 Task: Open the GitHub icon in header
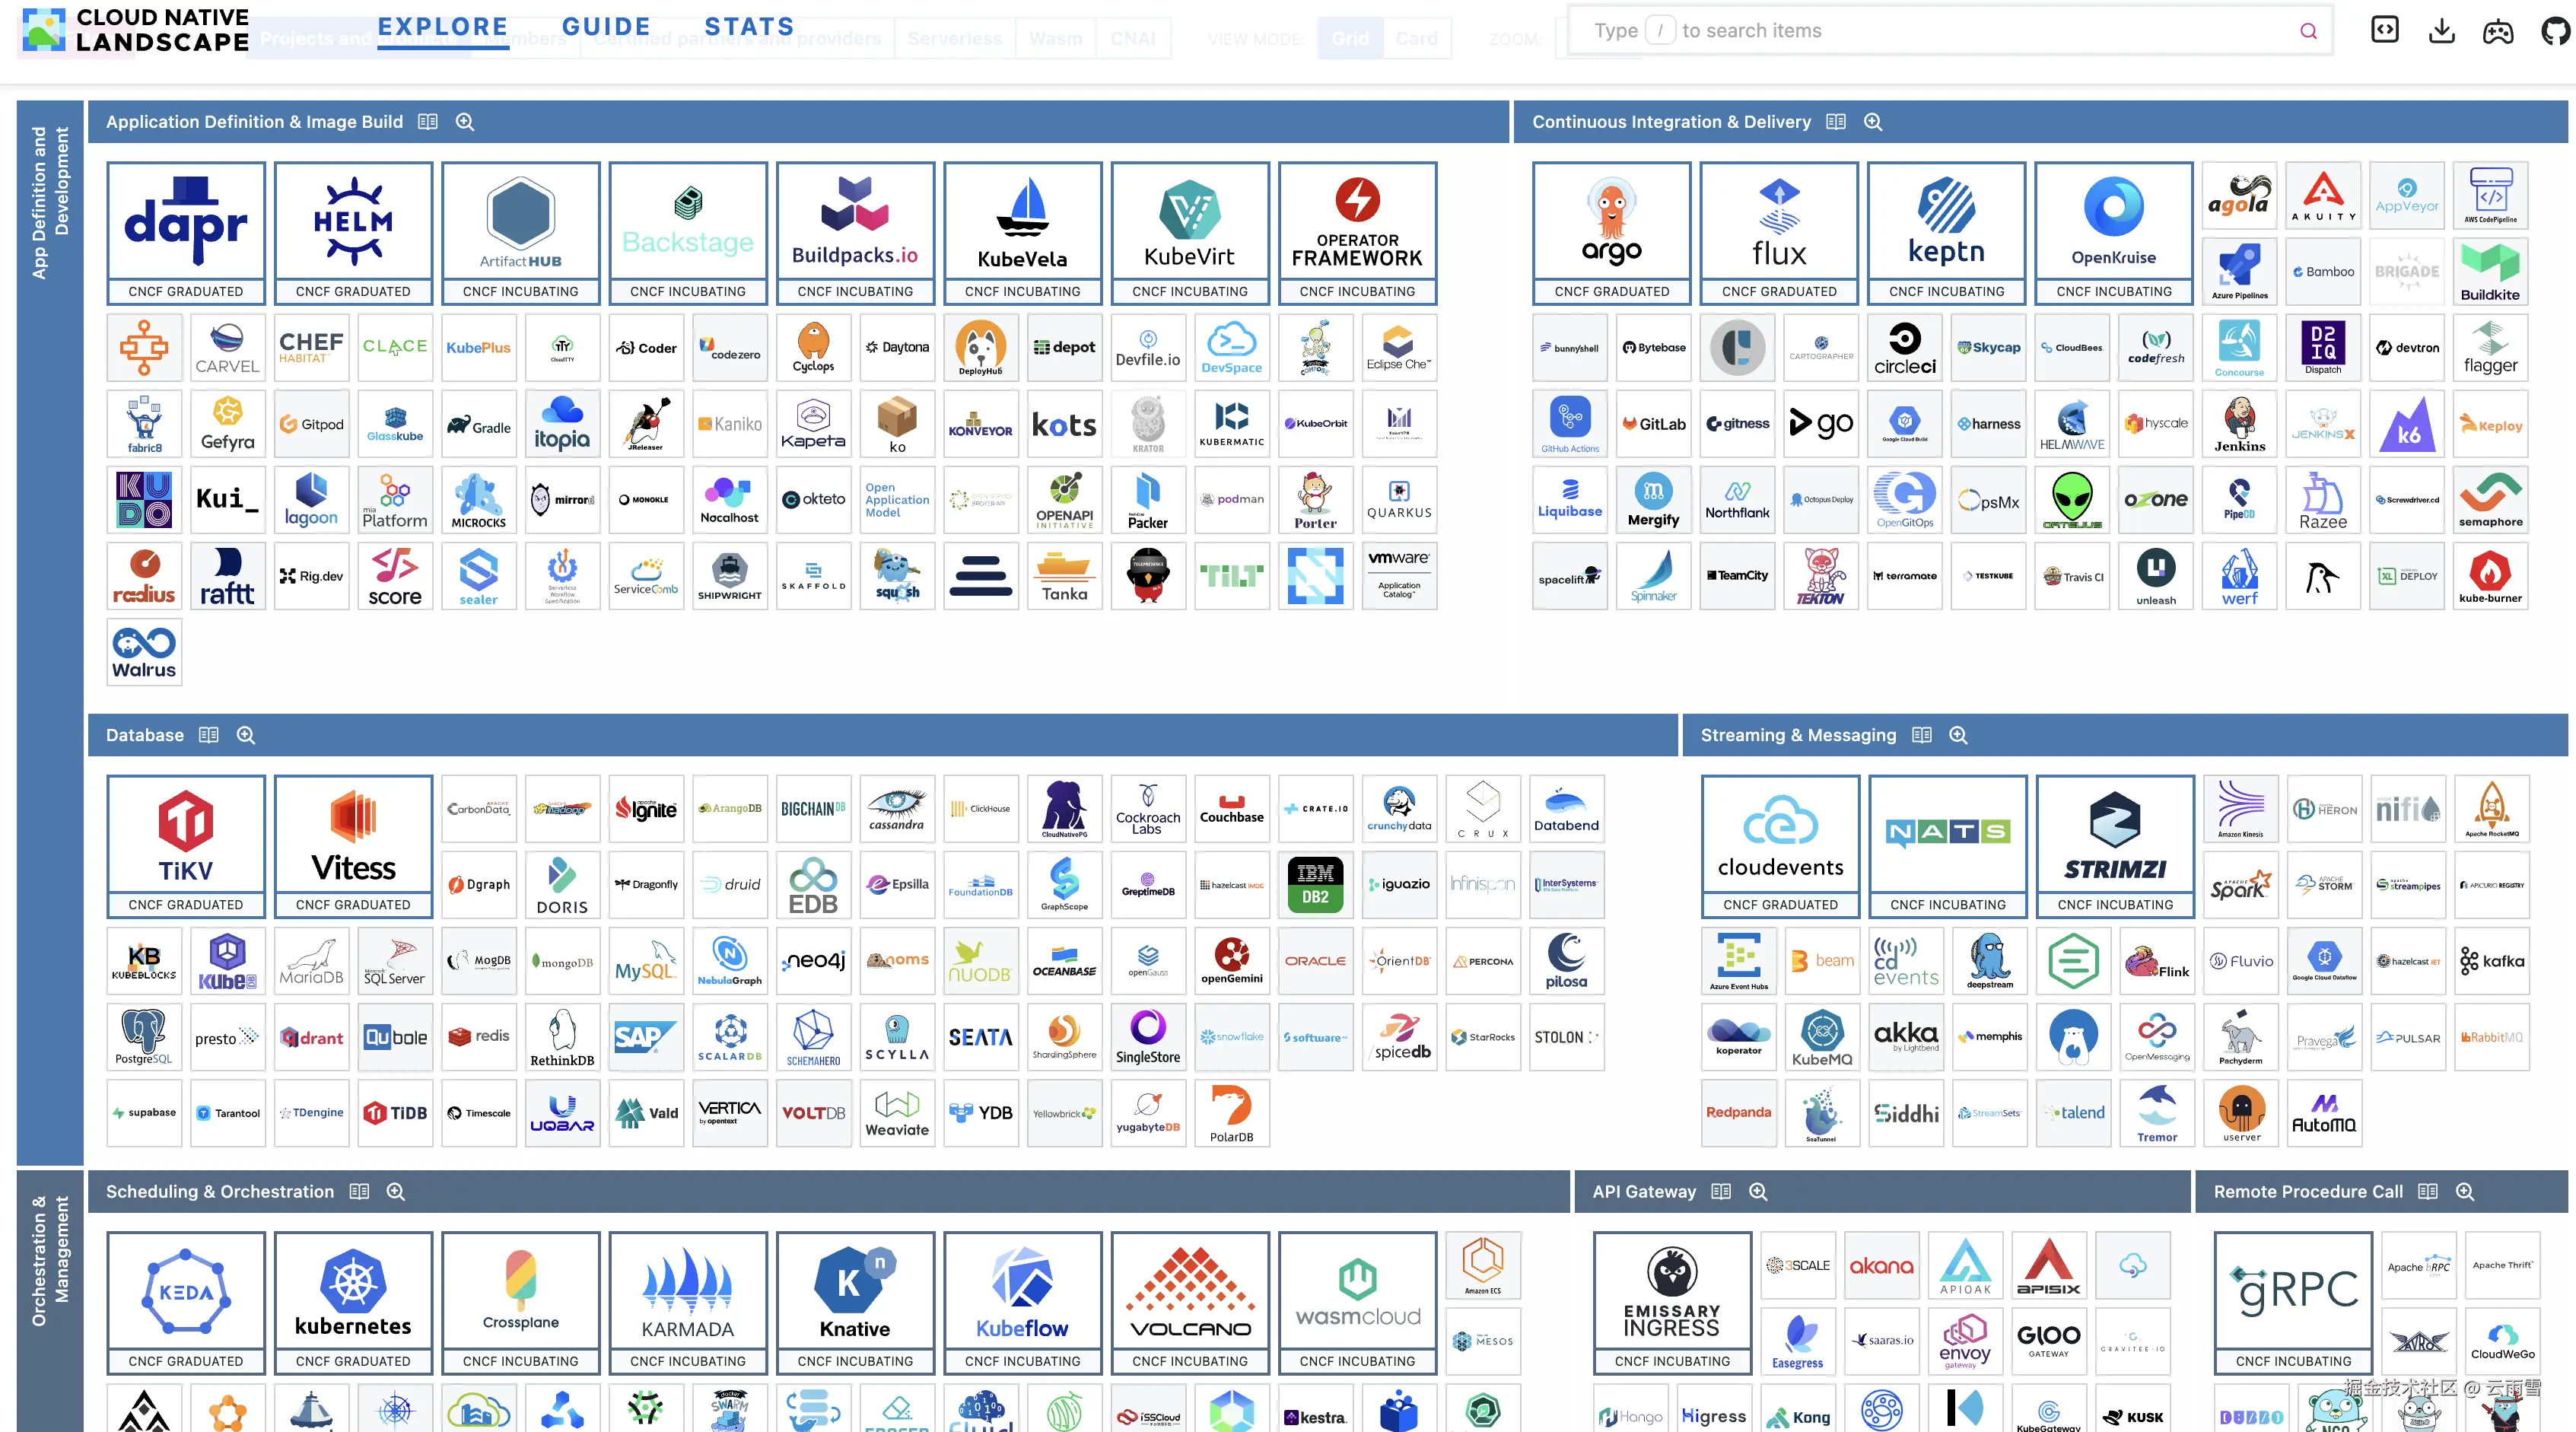coord(2555,31)
